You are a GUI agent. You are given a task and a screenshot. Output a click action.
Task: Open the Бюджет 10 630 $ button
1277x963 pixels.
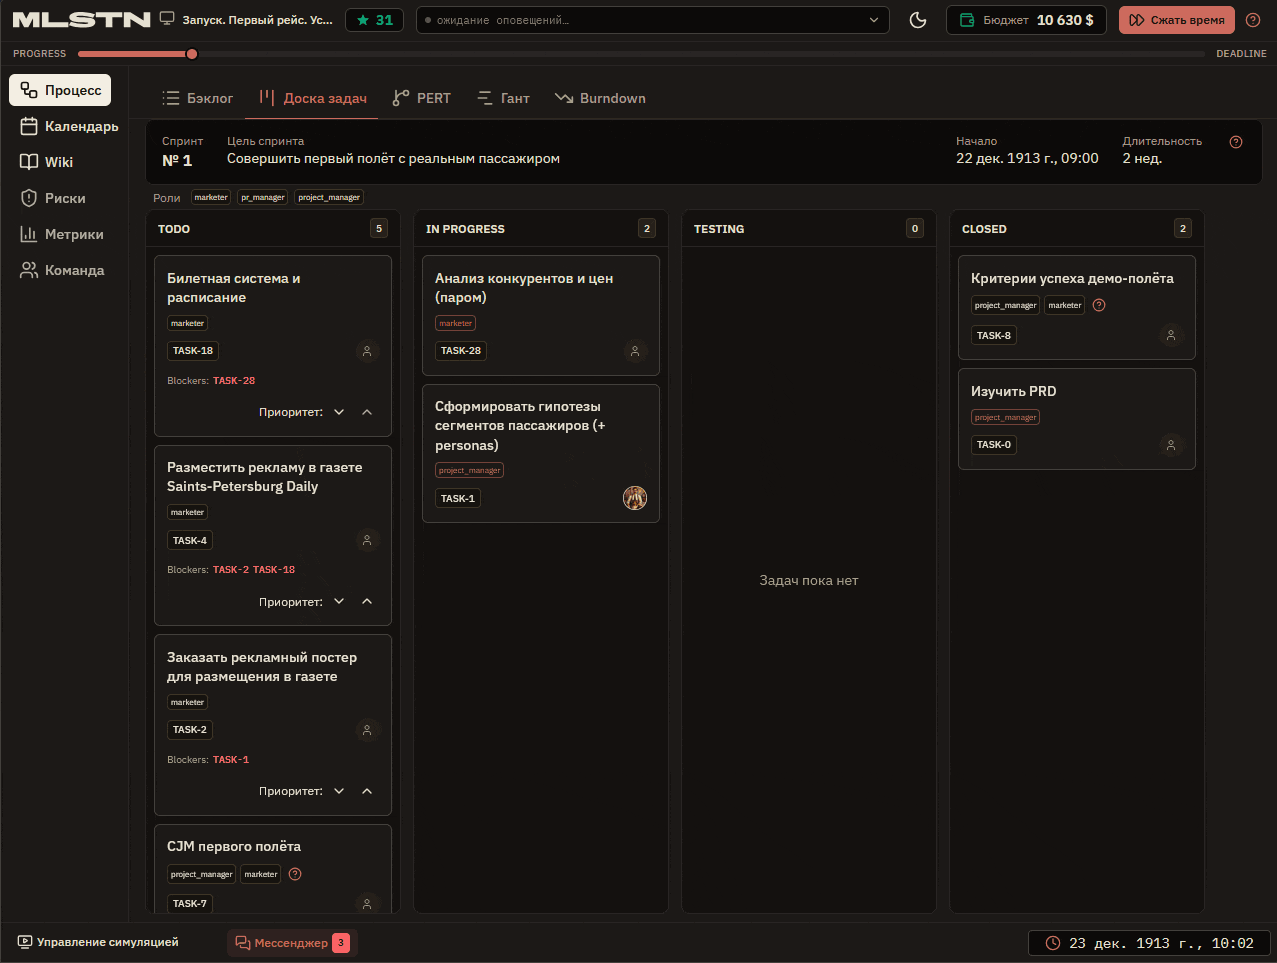[x=1026, y=20]
